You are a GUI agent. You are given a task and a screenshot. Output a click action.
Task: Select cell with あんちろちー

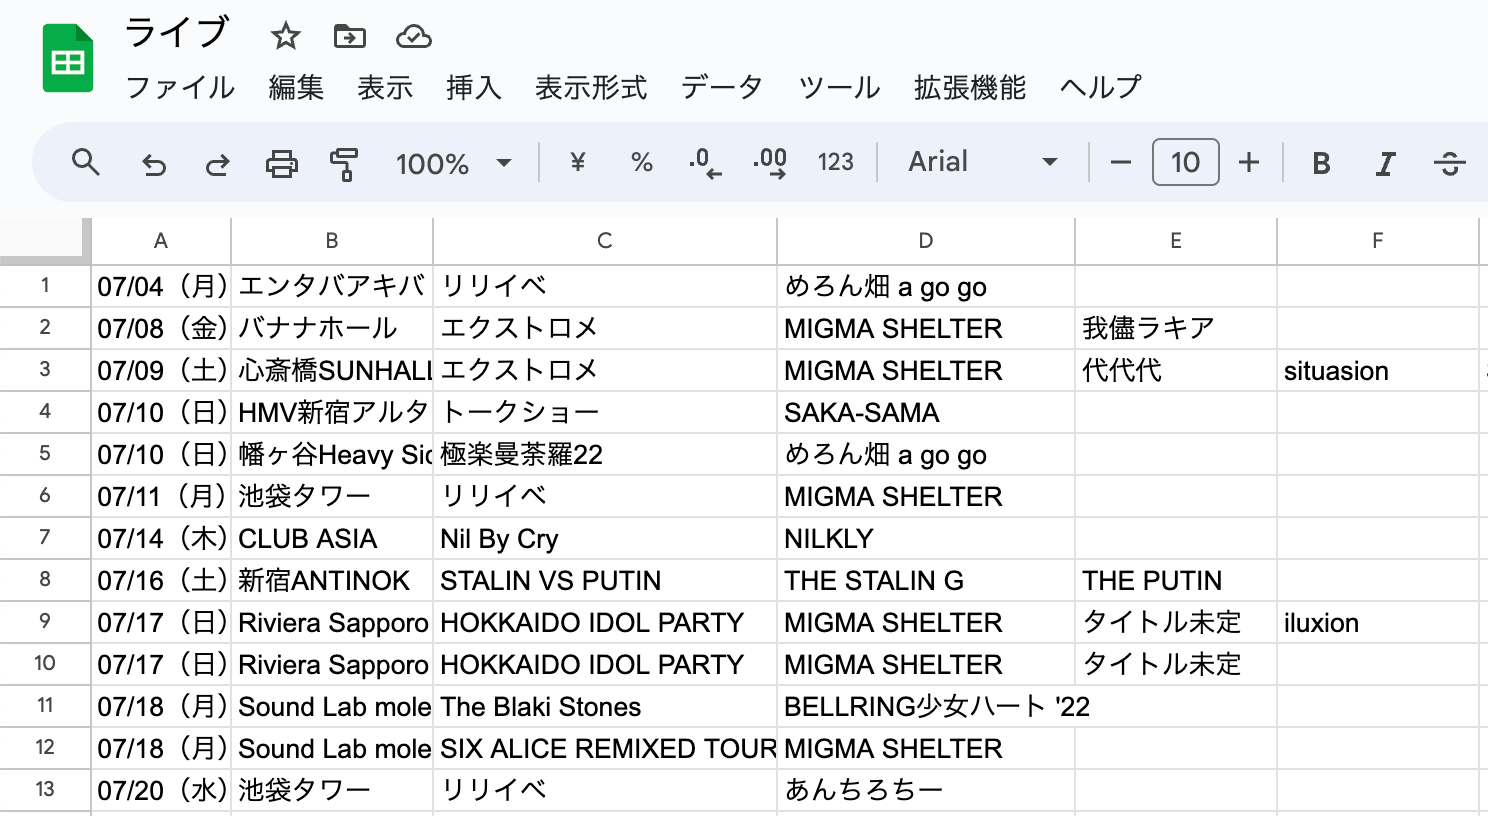click(x=926, y=791)
